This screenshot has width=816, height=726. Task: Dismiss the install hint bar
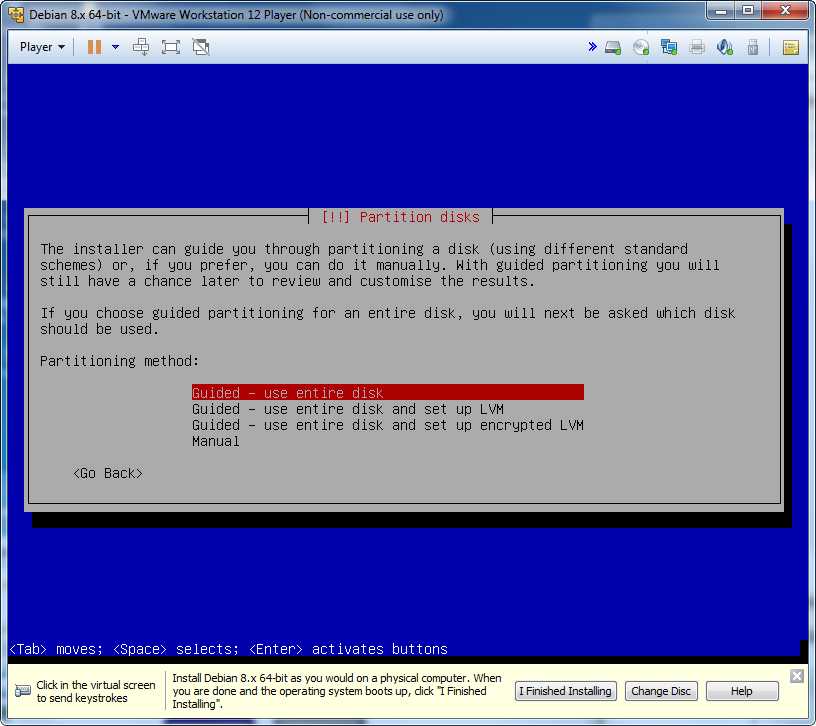pyautogui.click(x=796, y=676)
